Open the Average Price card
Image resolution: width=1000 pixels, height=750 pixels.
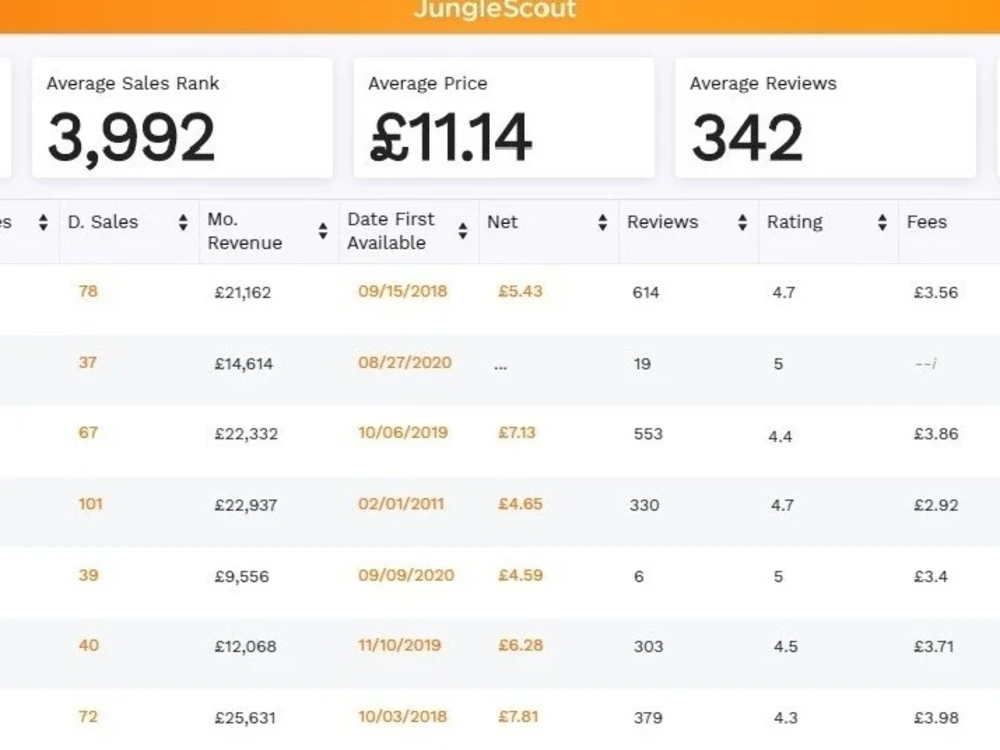pos(504,118)
